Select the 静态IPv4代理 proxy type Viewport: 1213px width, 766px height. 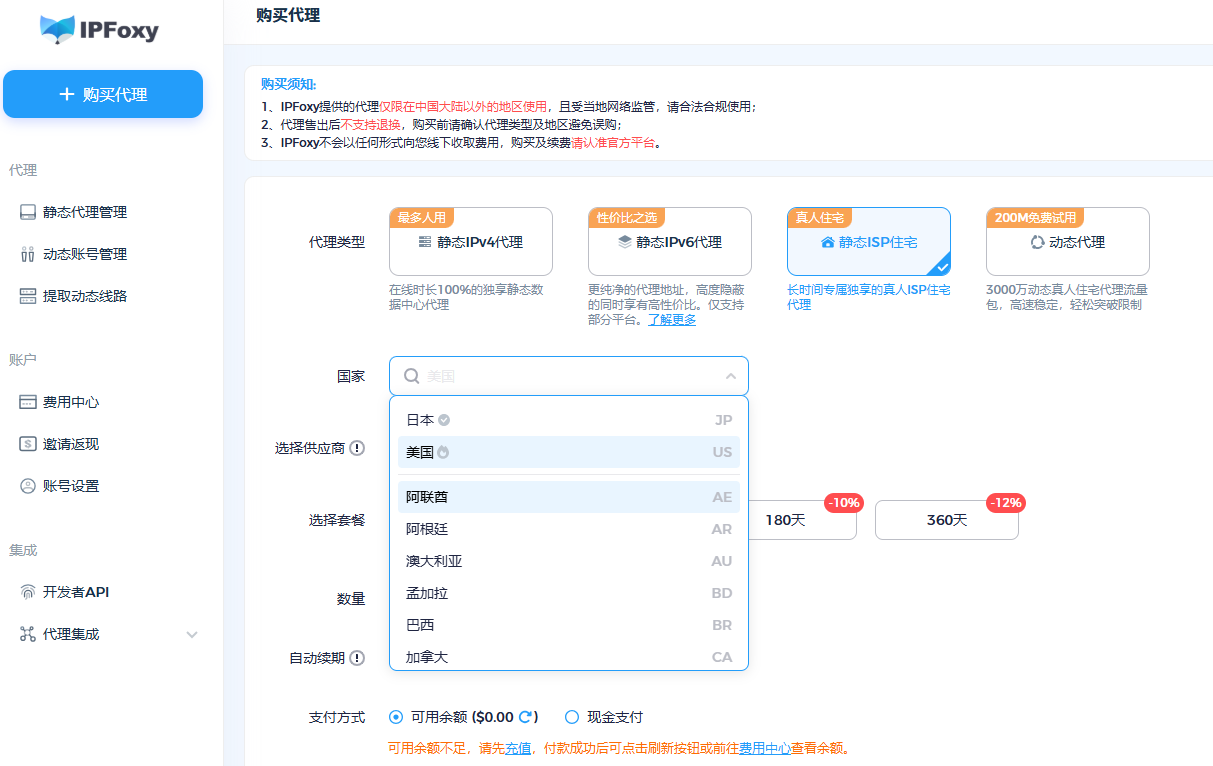pyautogui.click(x=470, y=242)
